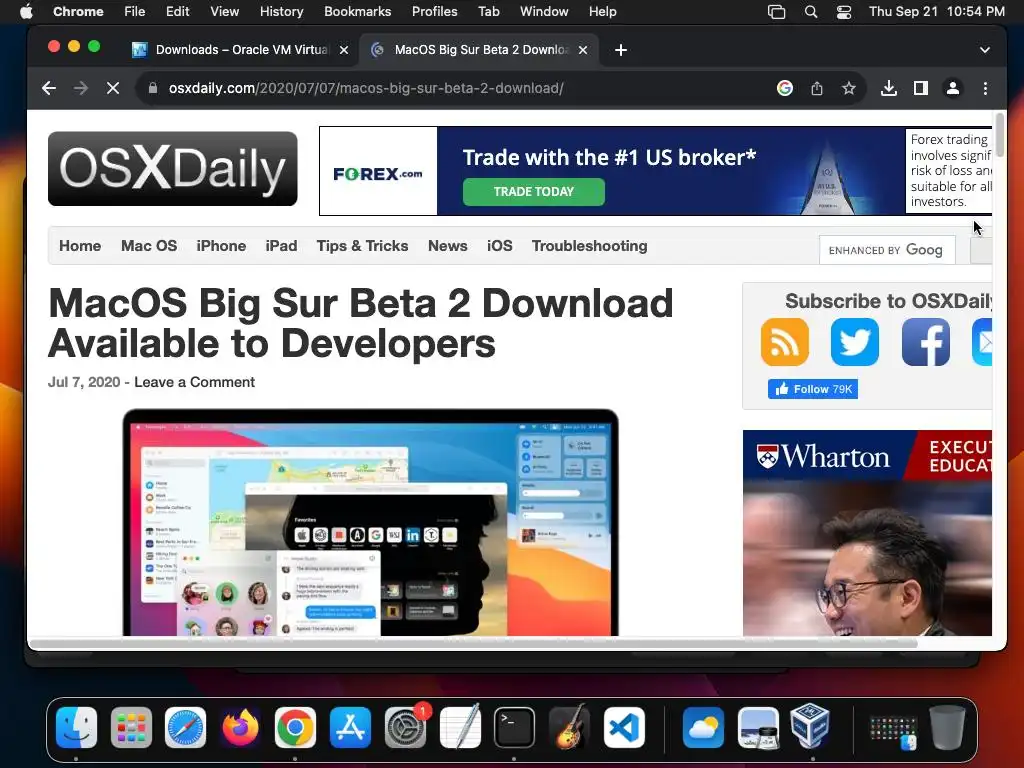Toggle the Chrome side panel icon

click(x=921, y=88)
